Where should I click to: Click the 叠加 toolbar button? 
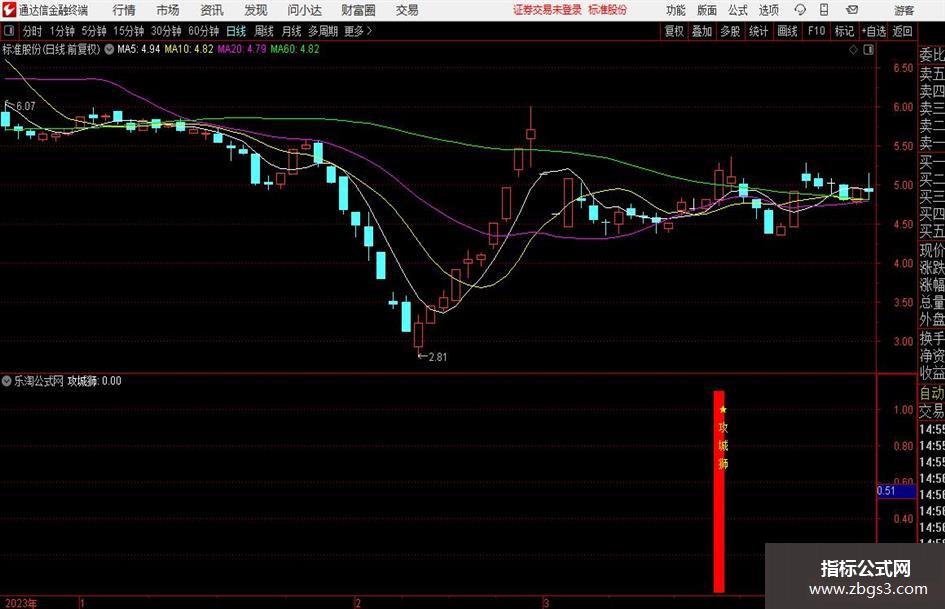click(x=702, y=31)
